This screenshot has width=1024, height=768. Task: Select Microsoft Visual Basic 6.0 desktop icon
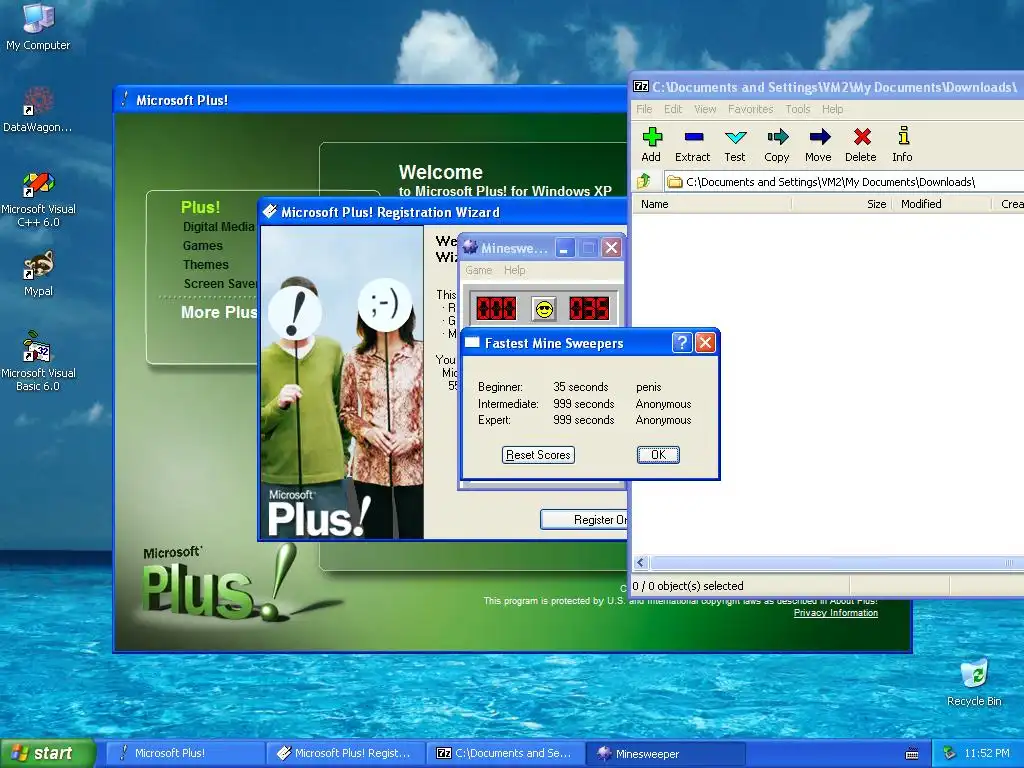[x=38, y=361]
